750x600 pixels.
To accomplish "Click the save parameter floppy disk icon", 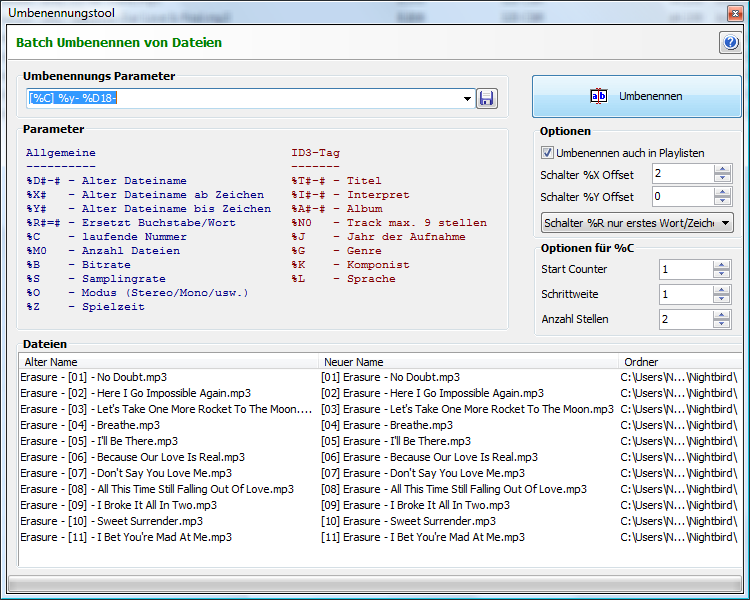I will [x=487, y=98].
